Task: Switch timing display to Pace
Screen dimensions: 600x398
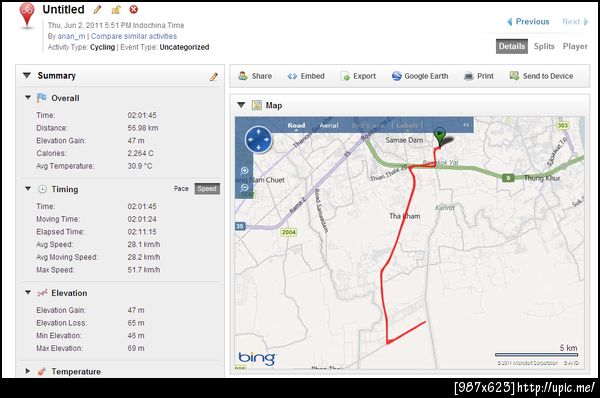Action: tap(181, 189)
